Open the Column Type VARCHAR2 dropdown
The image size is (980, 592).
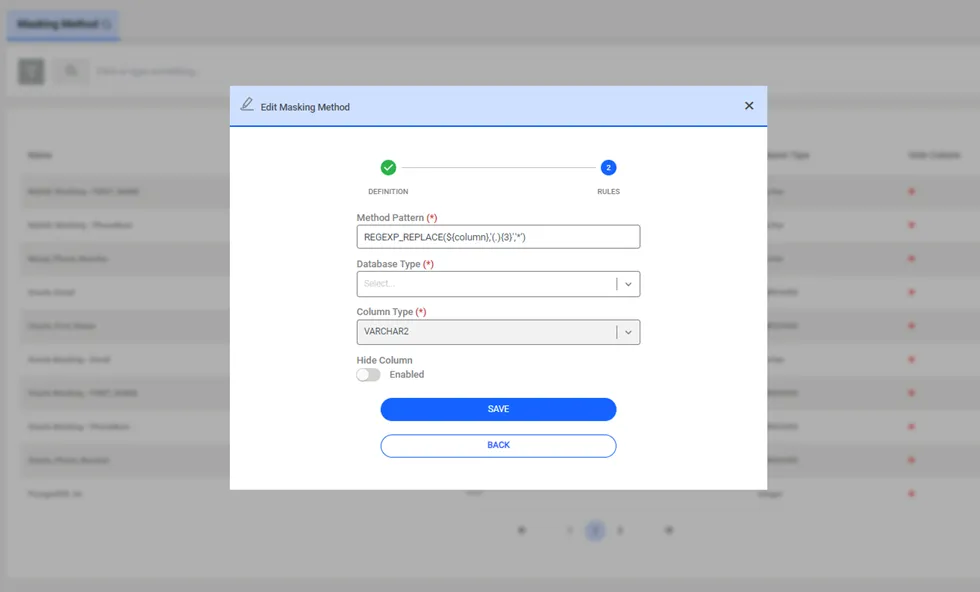pos(498,332)
